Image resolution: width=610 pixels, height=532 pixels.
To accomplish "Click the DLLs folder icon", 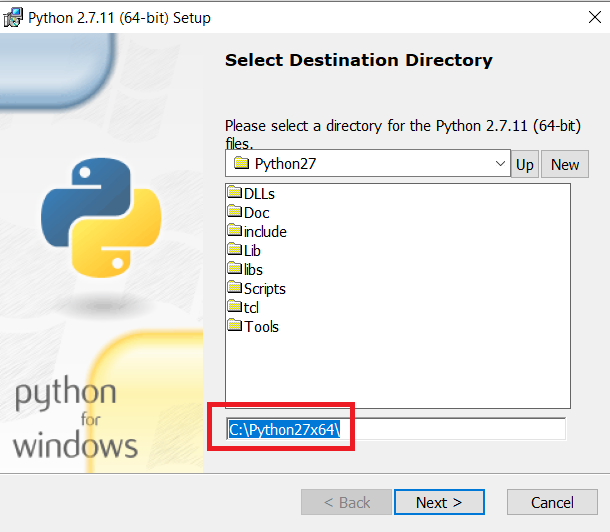I will point(235,192).
